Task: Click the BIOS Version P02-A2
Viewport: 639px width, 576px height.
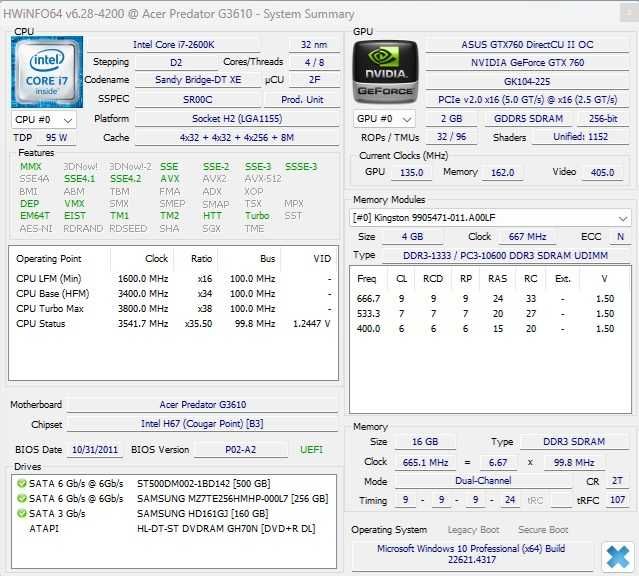Action: coord(240,450)
